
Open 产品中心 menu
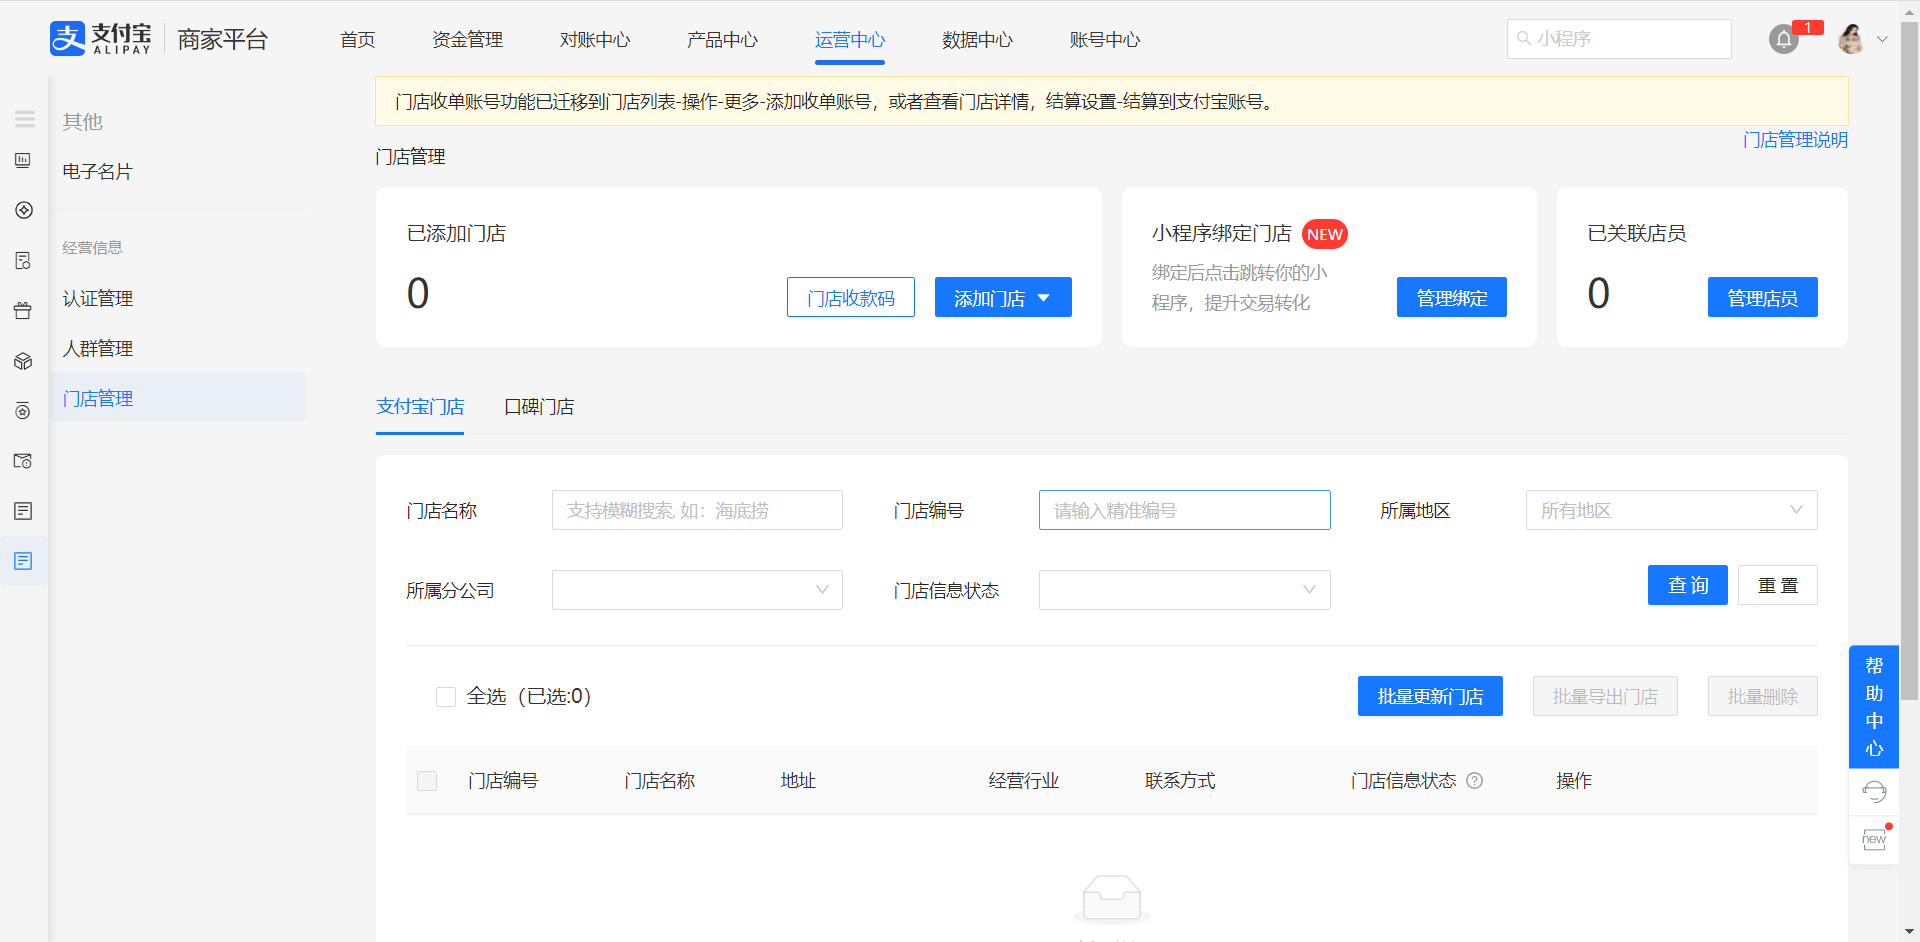pyautogui.click(x=722, y=40)
